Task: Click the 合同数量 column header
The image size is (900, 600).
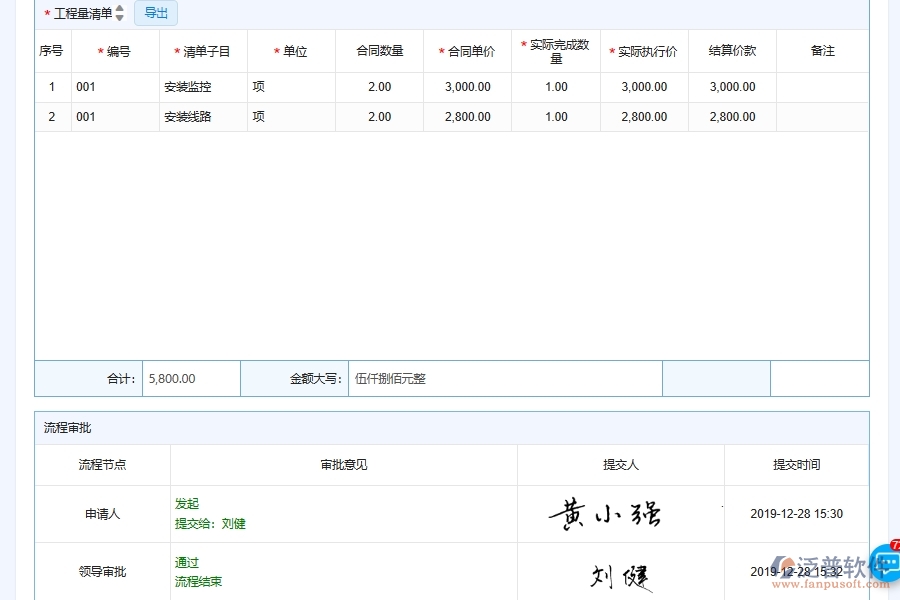Action: pos(378,50)
